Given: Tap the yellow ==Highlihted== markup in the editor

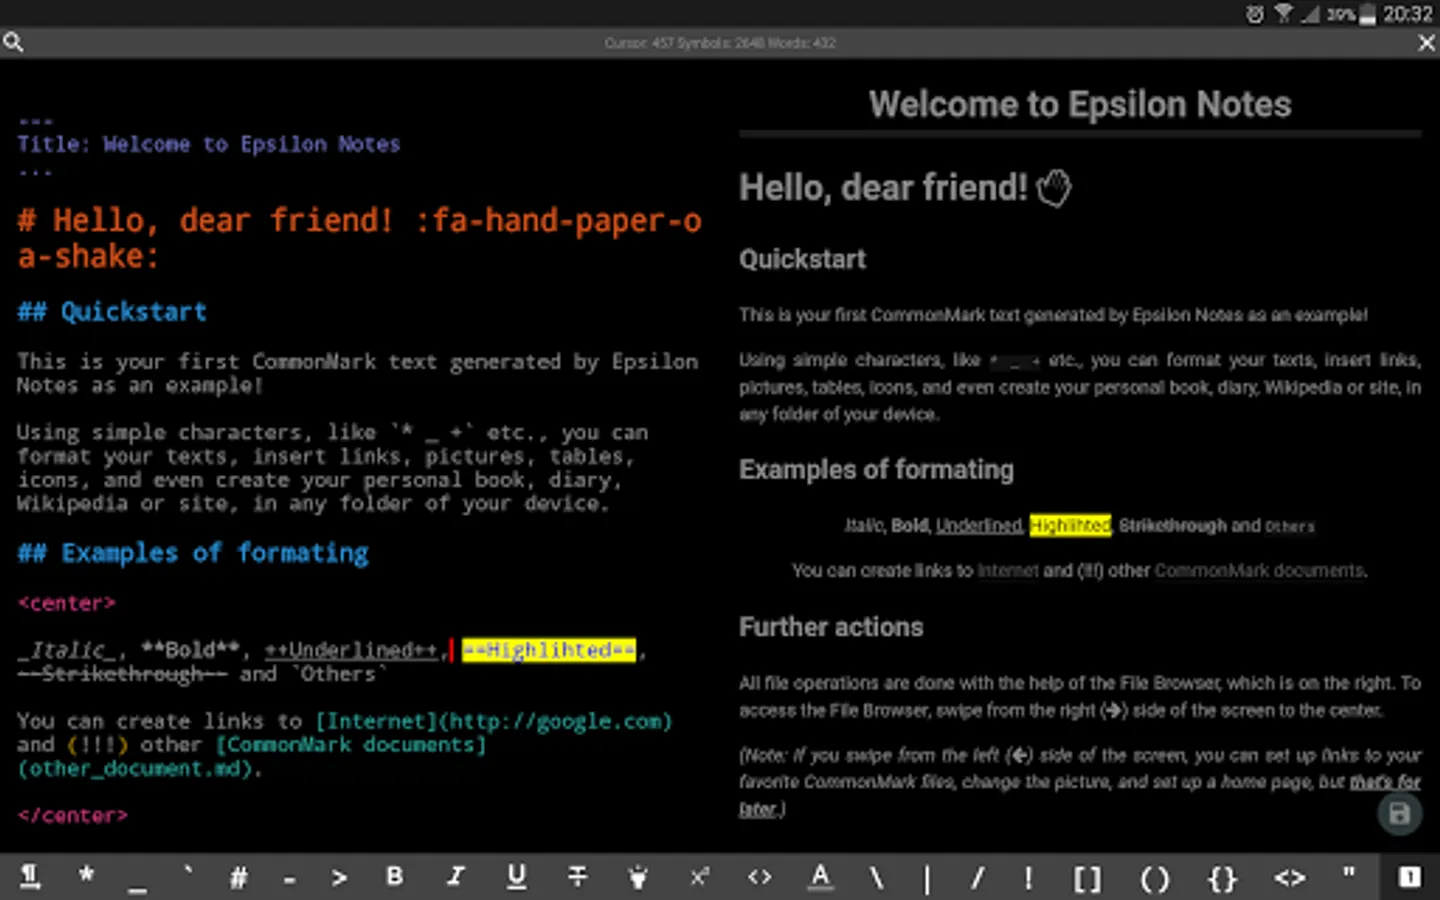Looking at the screenshot, I should tap(548, 651).
